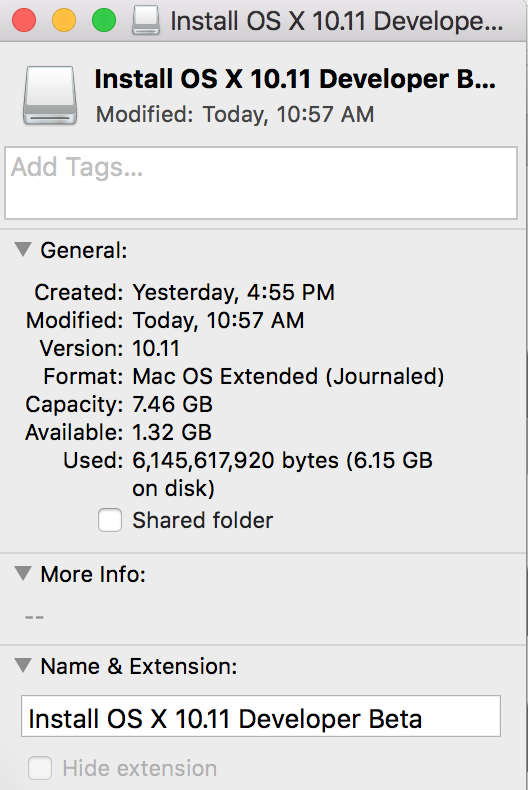Collapse the General section triangle
Viewport: 528px width, 790px height.
click(23, 249)
